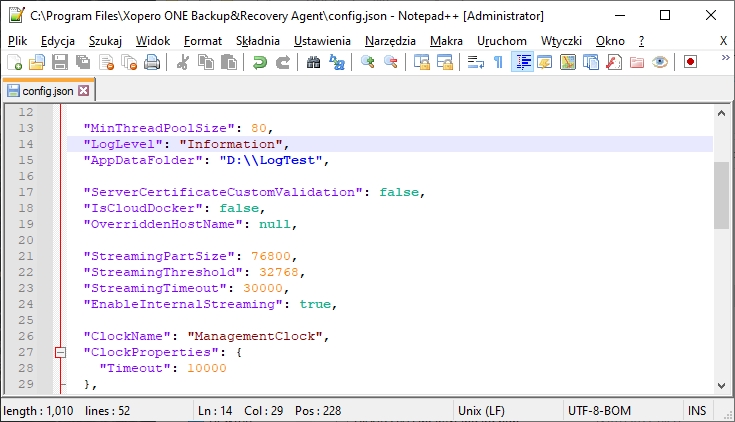Click the Open file folder icon
The height and width of the screenshot is (422, 735).
(37, 62)
